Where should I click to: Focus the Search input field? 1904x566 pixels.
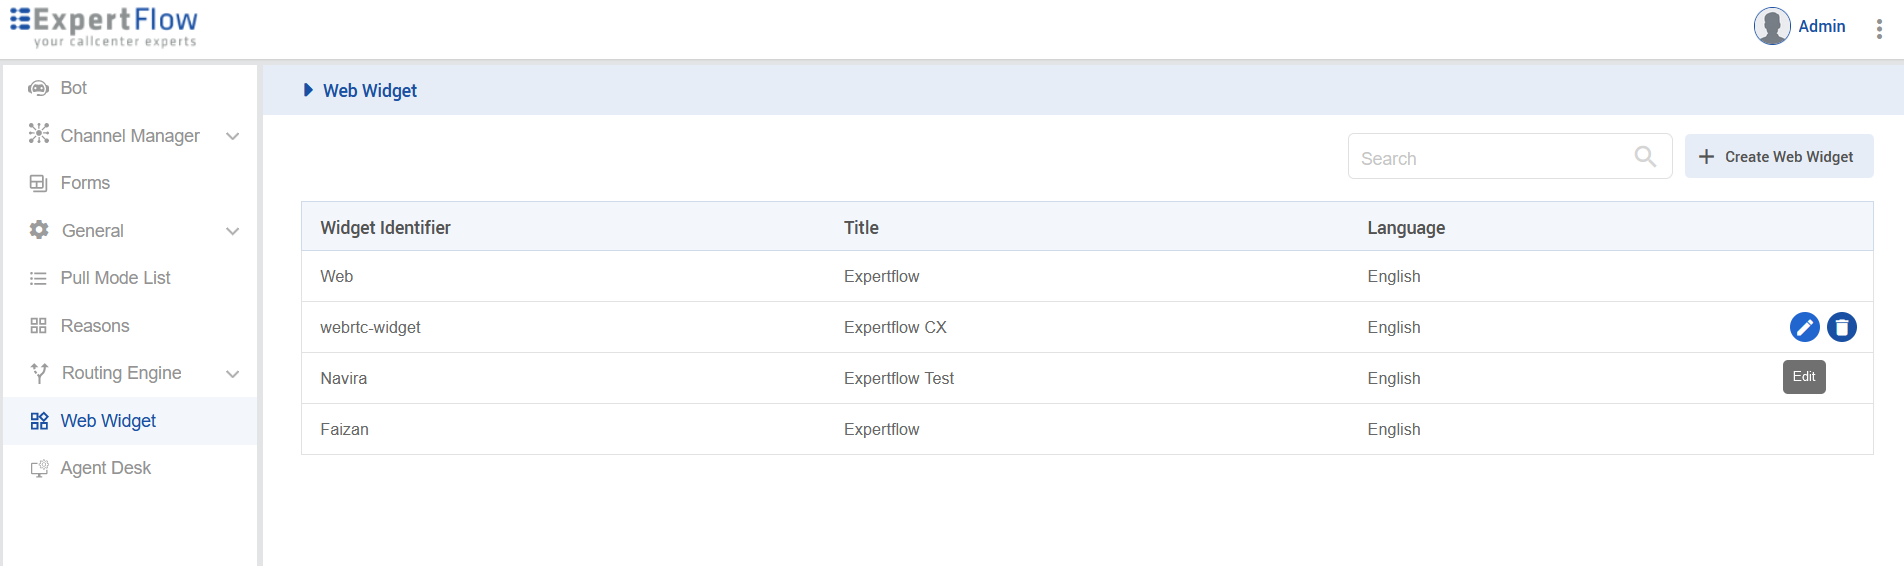point(1490,158)
